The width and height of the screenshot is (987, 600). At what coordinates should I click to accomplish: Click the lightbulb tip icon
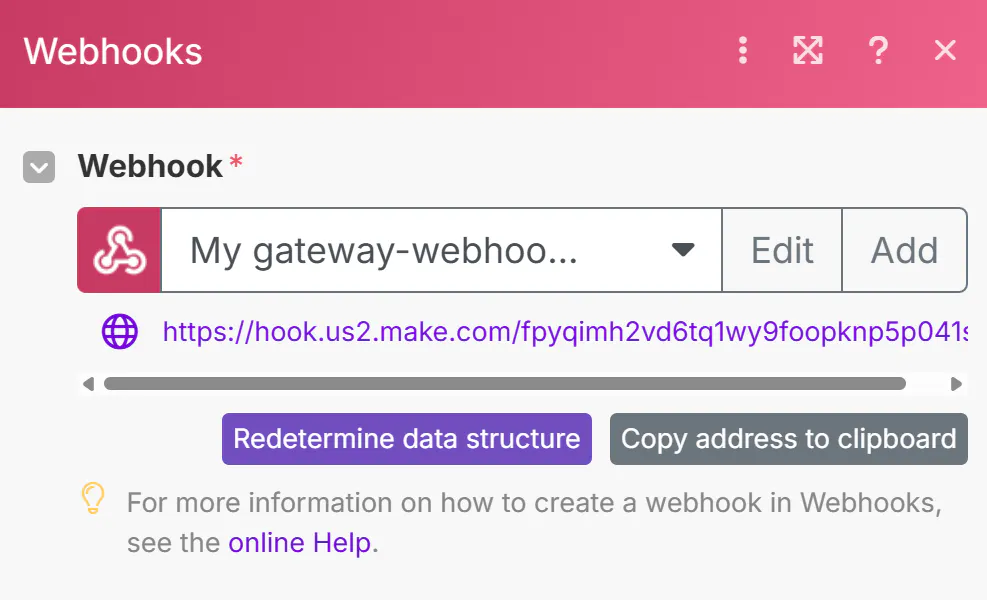(93, 498)
